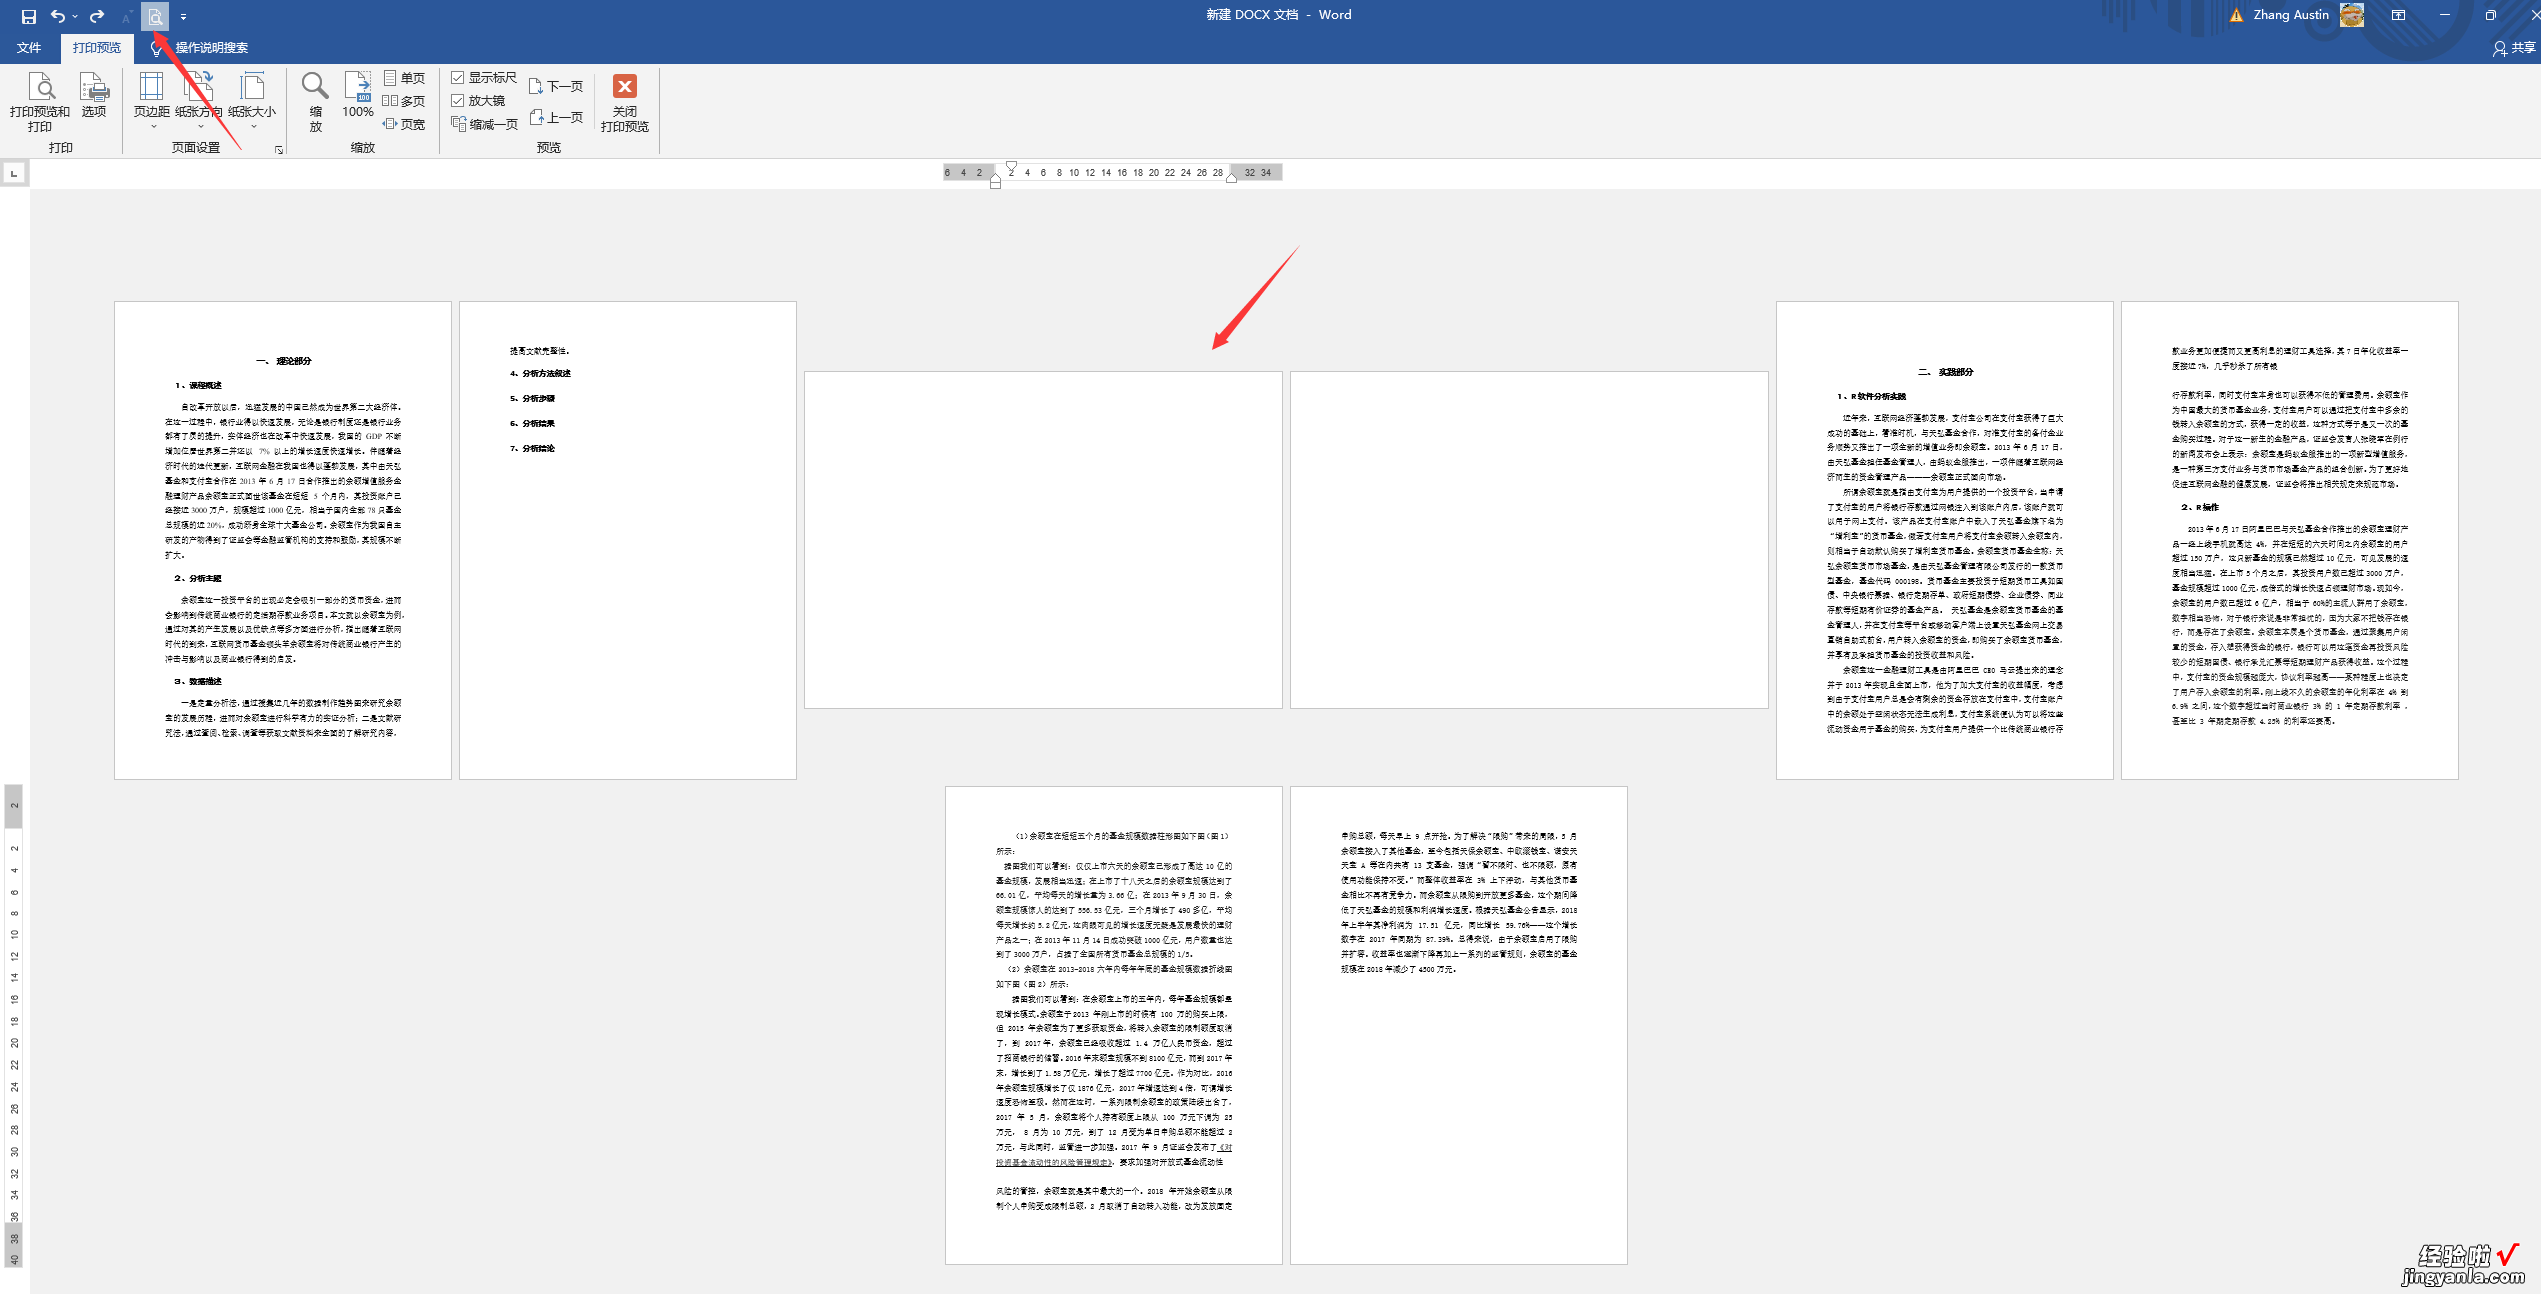Open the Zhang Austin account menu
This screenshot has width=2541, height=1294.
pyautogui.click(x=2291, y=15)
